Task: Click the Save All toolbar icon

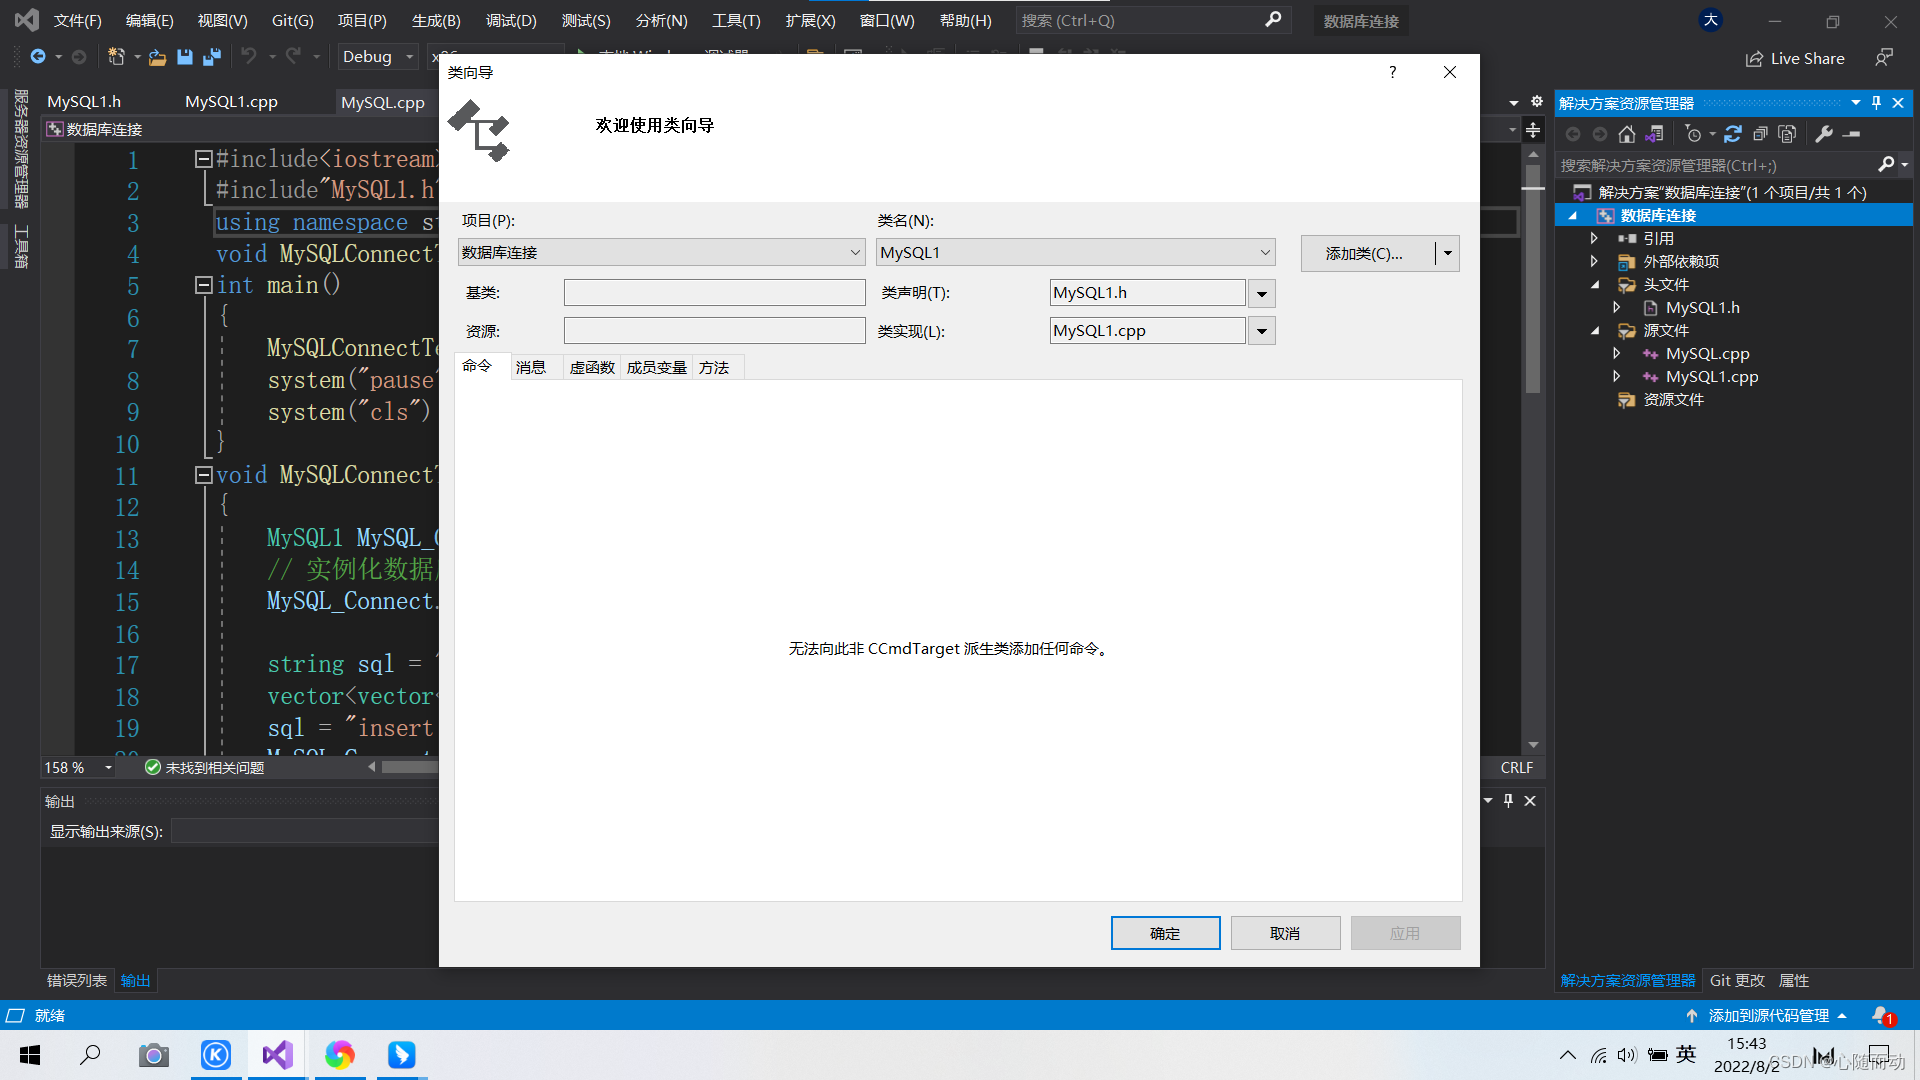Action: pos(211,57)
